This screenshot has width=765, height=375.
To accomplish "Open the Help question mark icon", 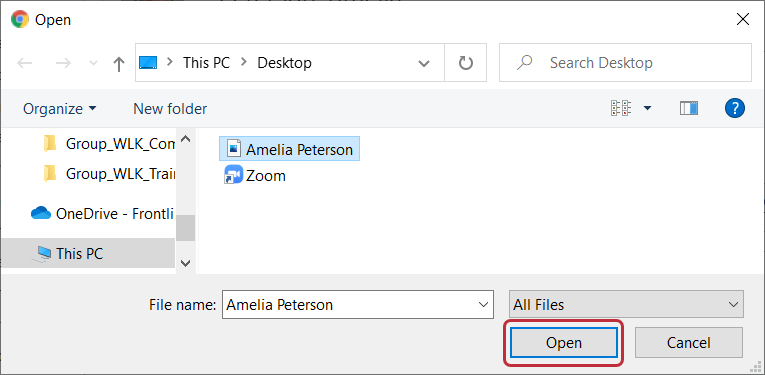I will [735, 108].
